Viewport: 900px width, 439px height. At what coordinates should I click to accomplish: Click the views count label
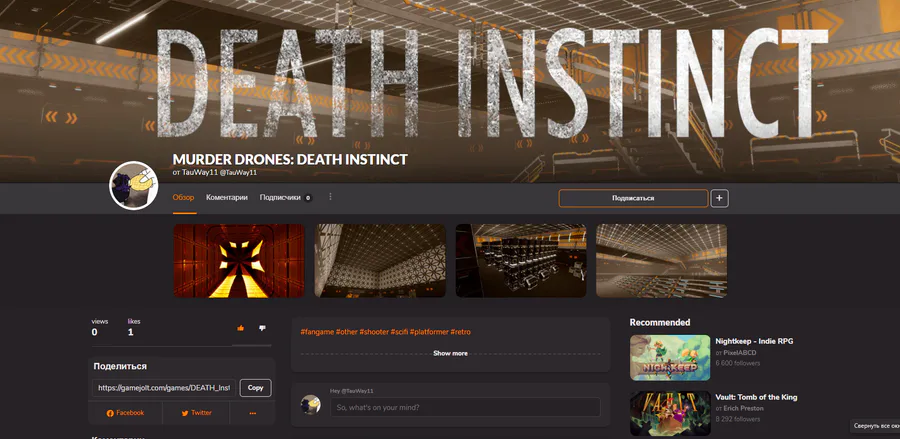click(x=100, y=321)
